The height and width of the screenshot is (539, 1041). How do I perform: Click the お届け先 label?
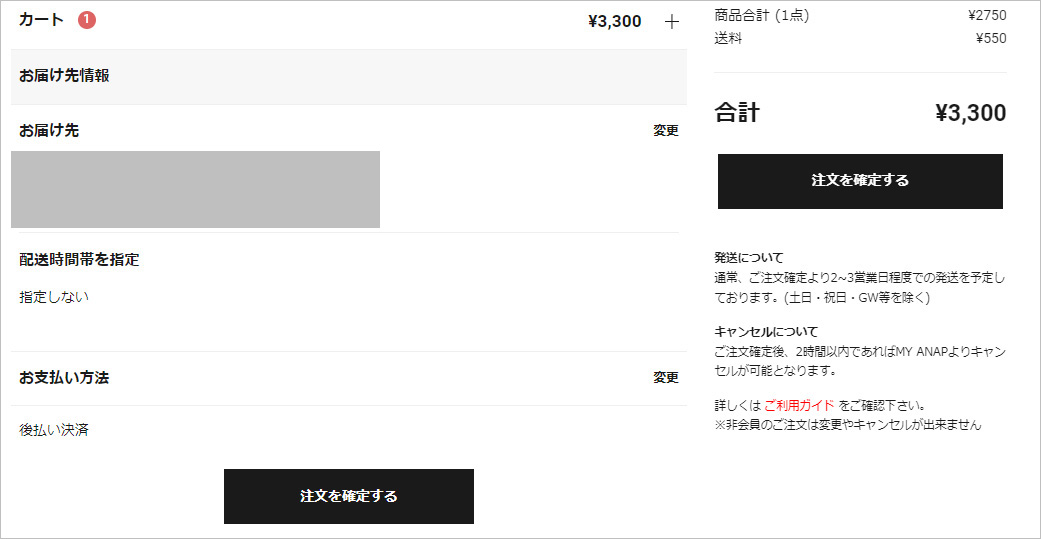coord(49,130)
